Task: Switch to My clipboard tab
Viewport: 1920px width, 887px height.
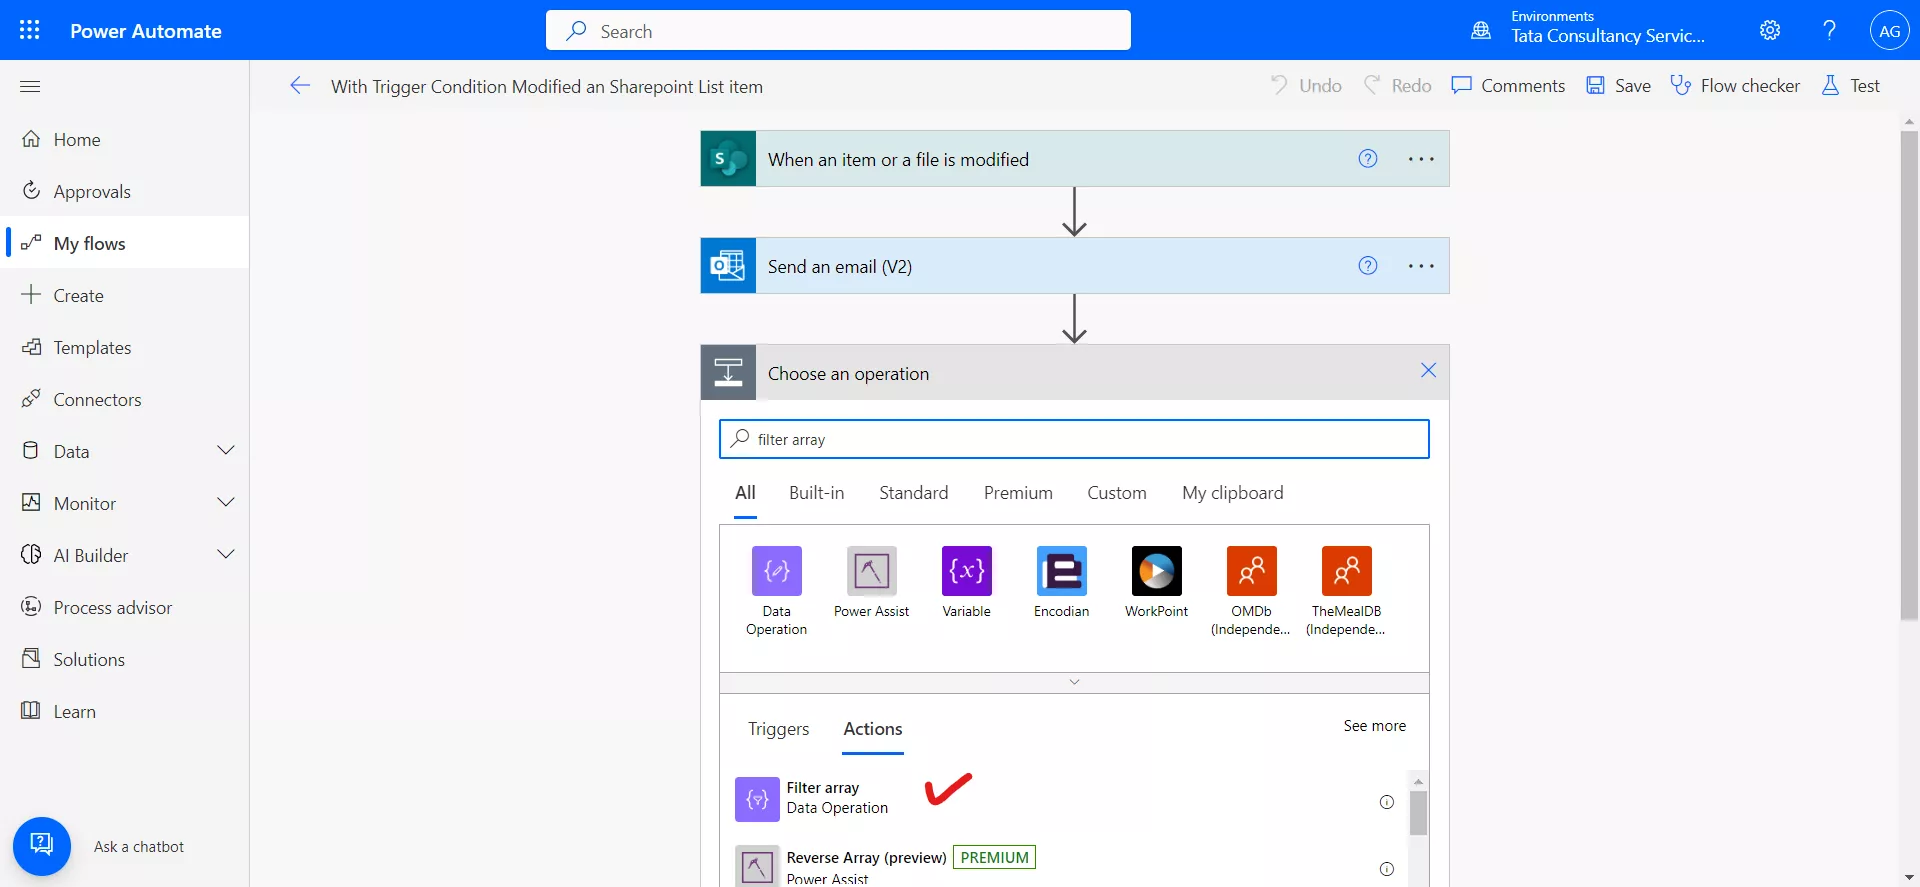Action: [x=1232, y=493]
